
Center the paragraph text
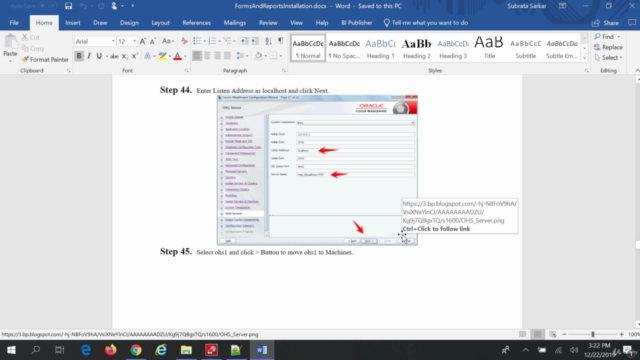207,56
